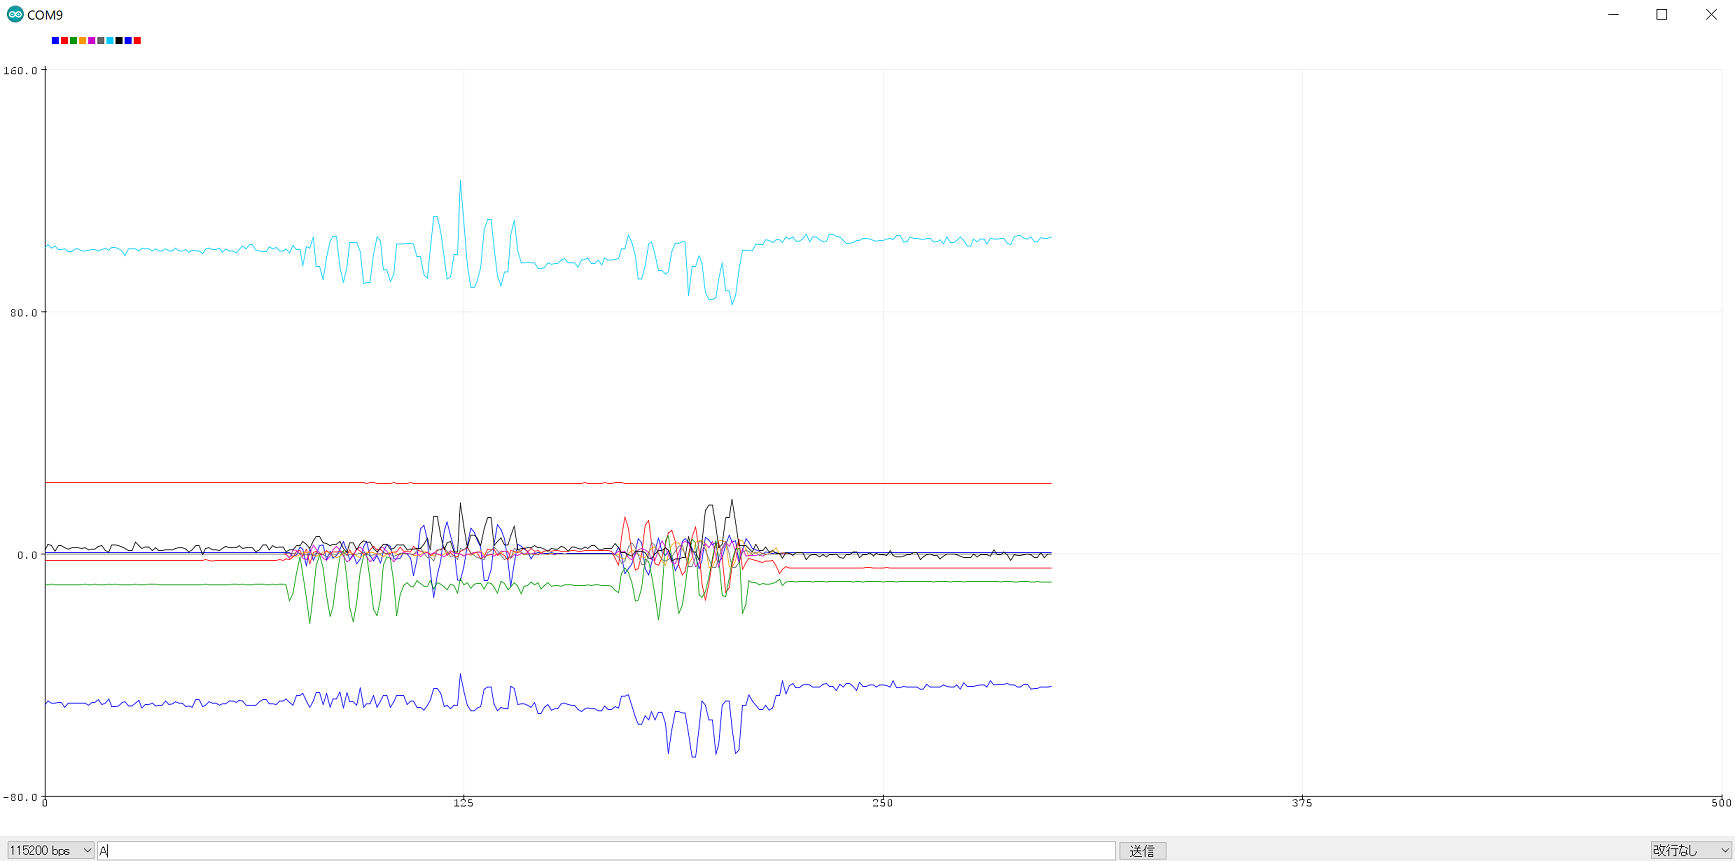The height and width of the screenshot is (861, 1735).
Task: Click the leftmost blue legend square
Action: [x=55, y=41]
